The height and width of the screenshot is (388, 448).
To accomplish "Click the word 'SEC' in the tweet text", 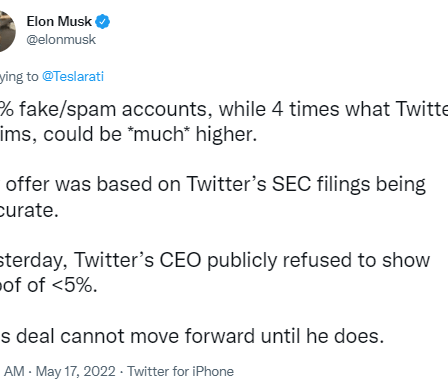I will [291, 184].
